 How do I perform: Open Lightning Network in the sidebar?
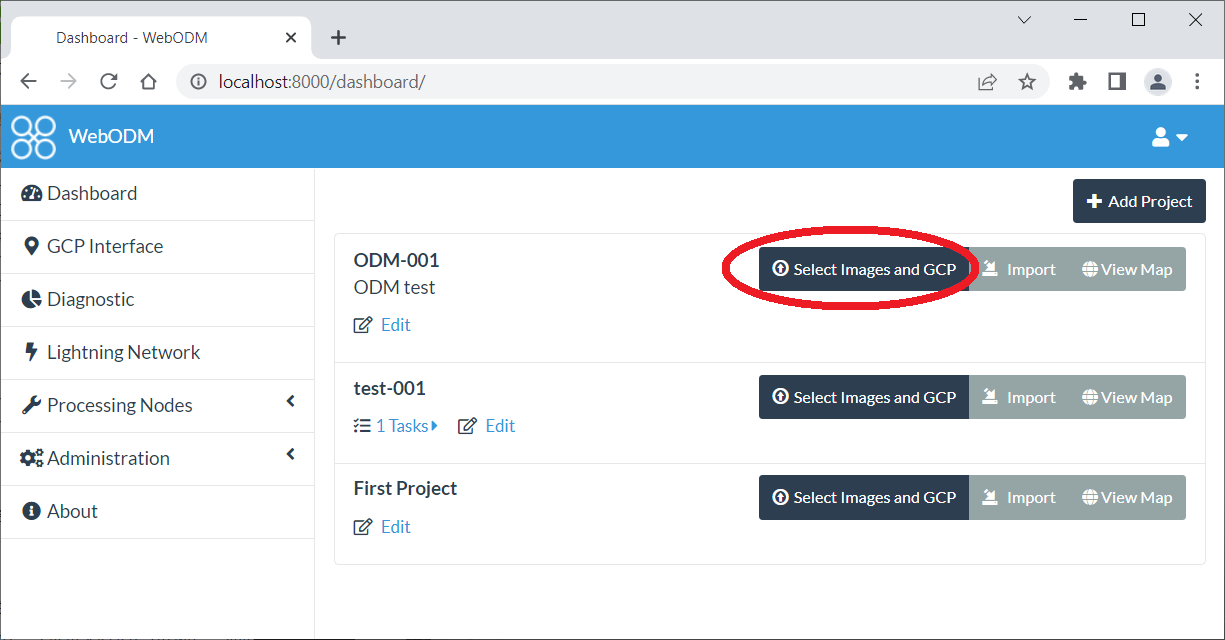158,353
